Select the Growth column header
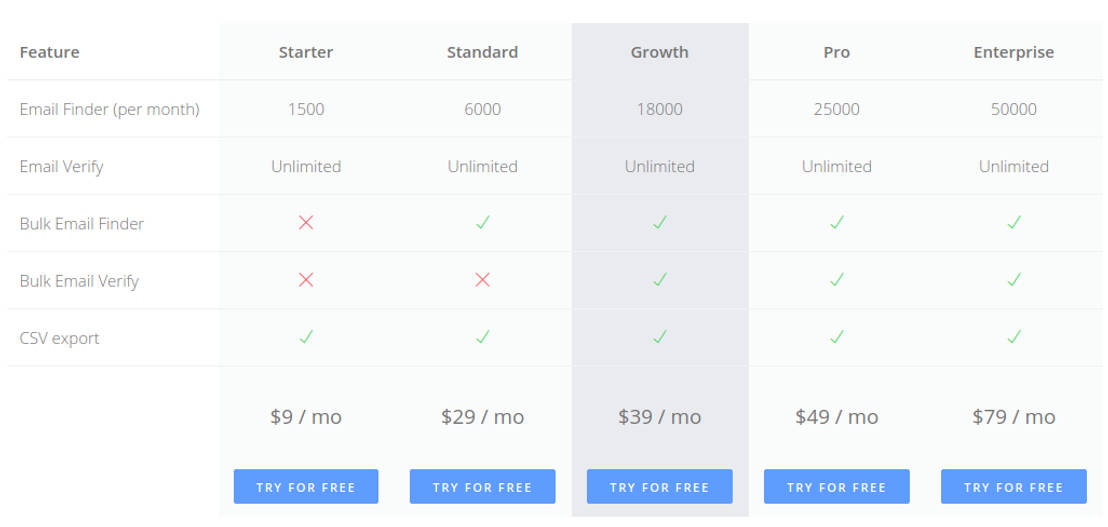1108x527 pixels. pos(659,52)
